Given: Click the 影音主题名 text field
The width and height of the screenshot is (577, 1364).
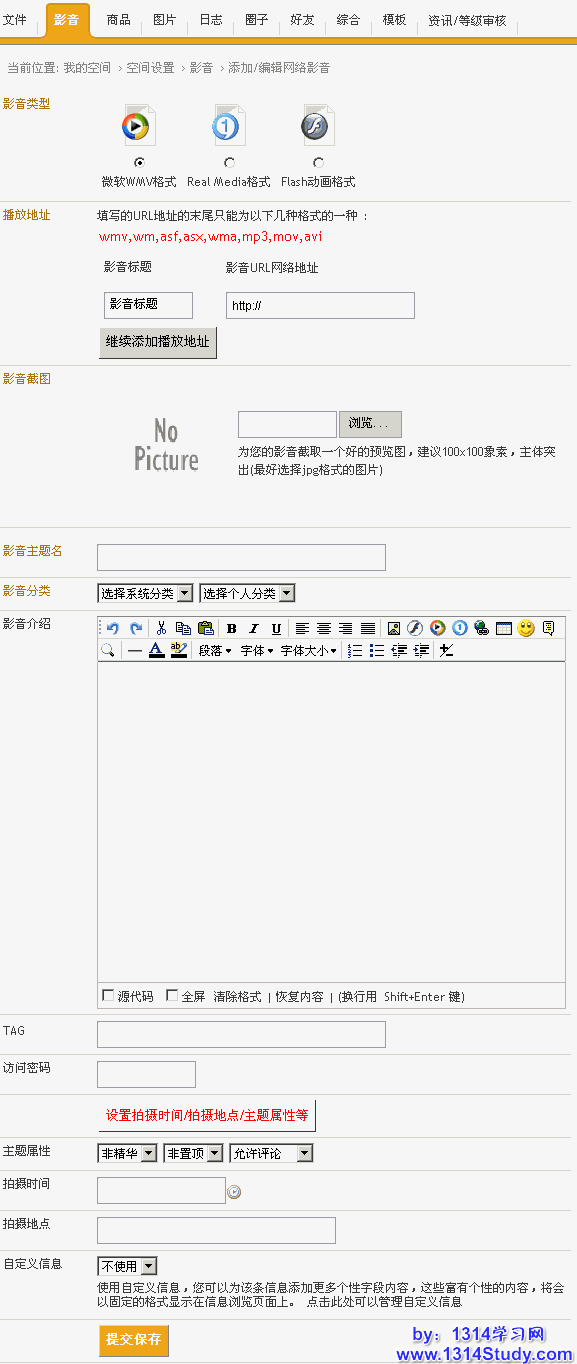Looking at the screenshot, I should pos(241,557).
